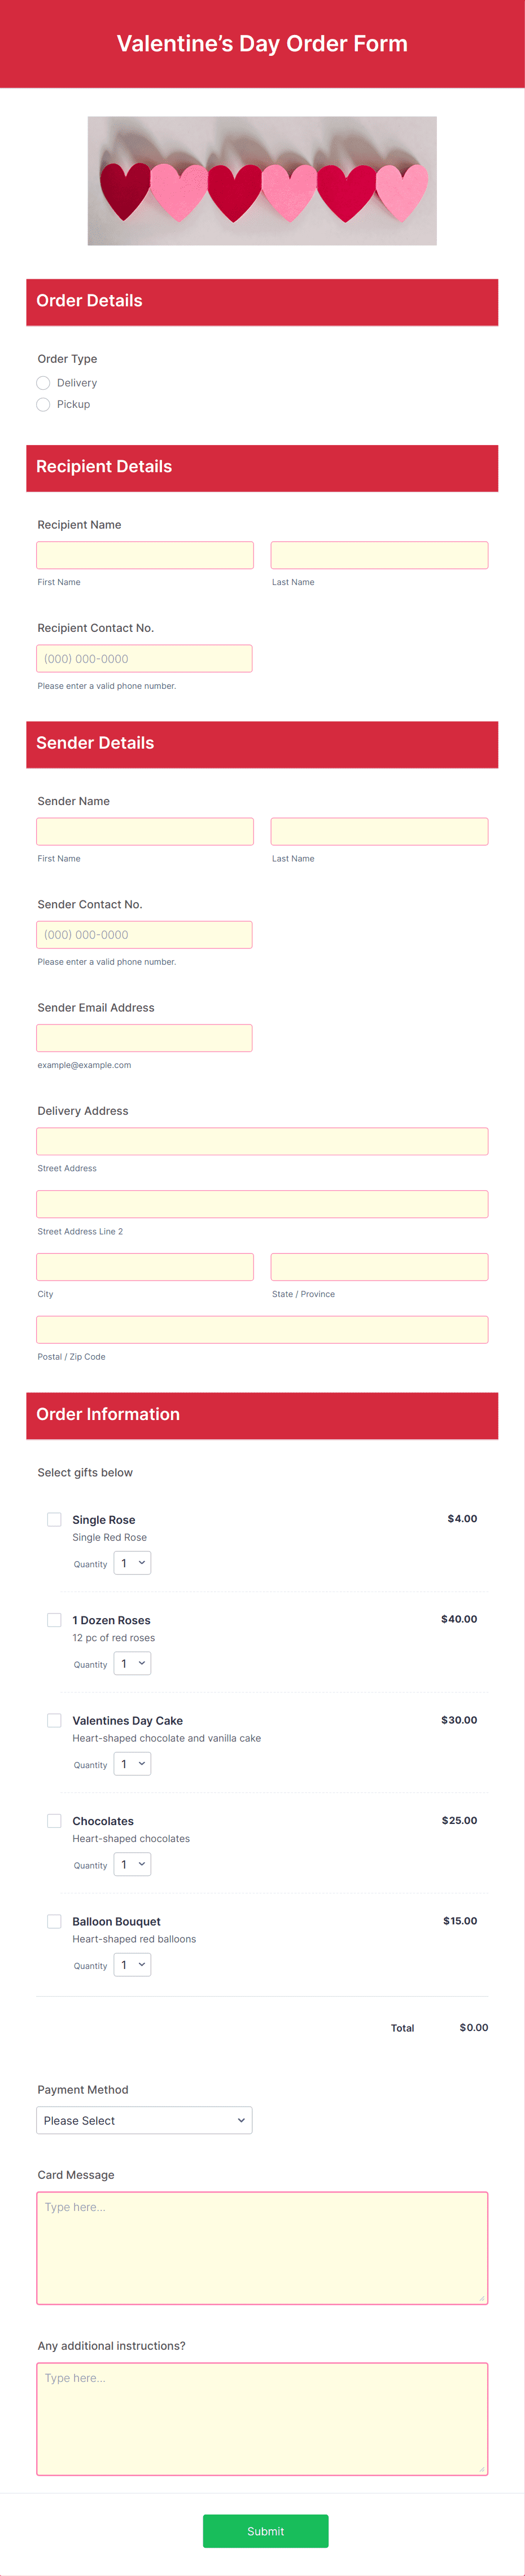Click the sender Last Name field
The image size is (525, 2576).
pos(379,831)
